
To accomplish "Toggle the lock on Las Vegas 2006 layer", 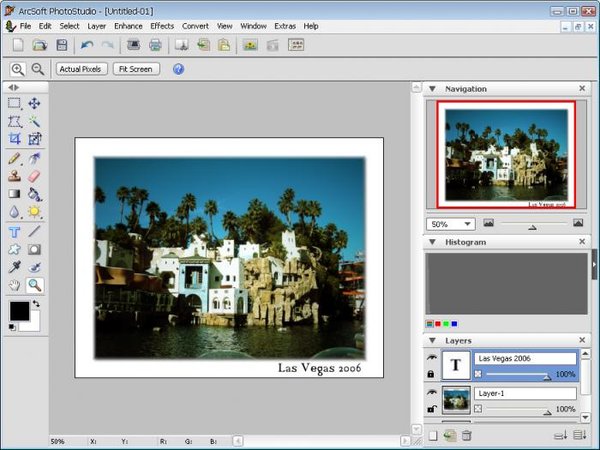I will (433, 373).
